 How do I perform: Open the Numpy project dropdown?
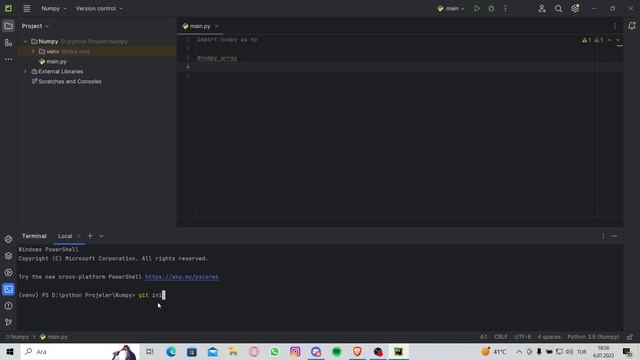(x=54, y=9)
